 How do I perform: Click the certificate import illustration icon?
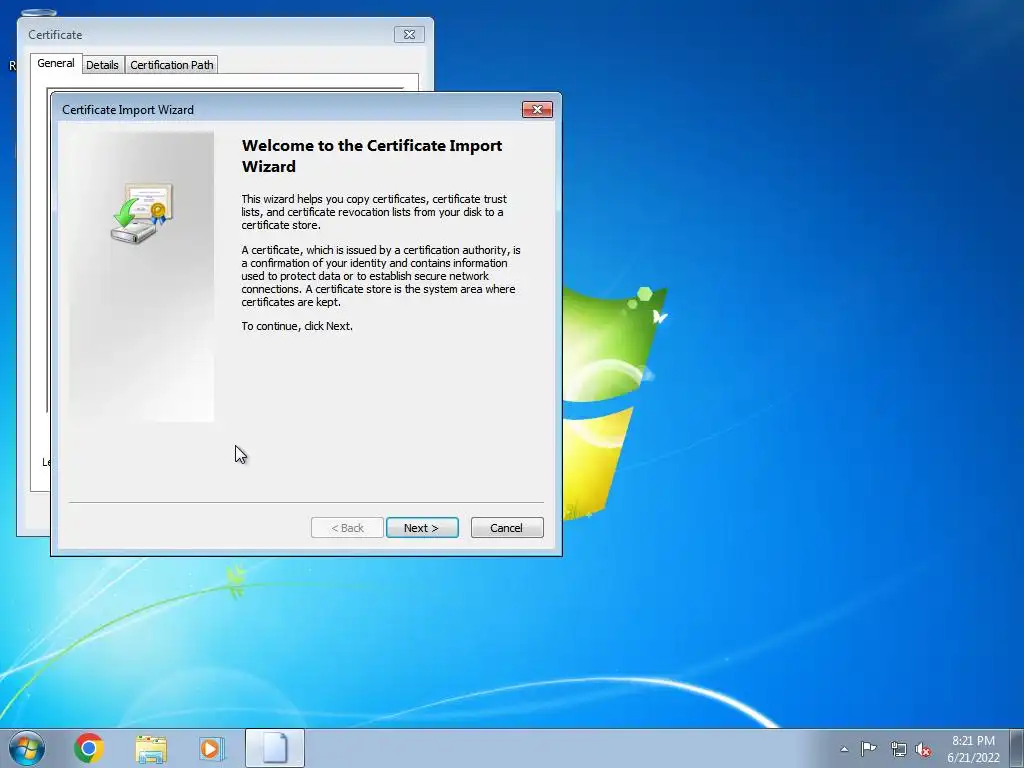(x=142, y=214)
